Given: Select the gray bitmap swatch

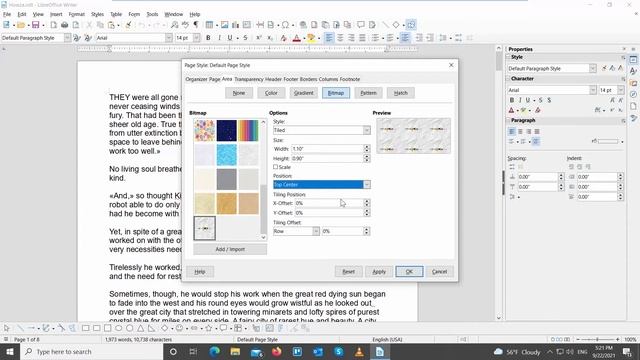Looking at the screenshot, I should point(227,179).
